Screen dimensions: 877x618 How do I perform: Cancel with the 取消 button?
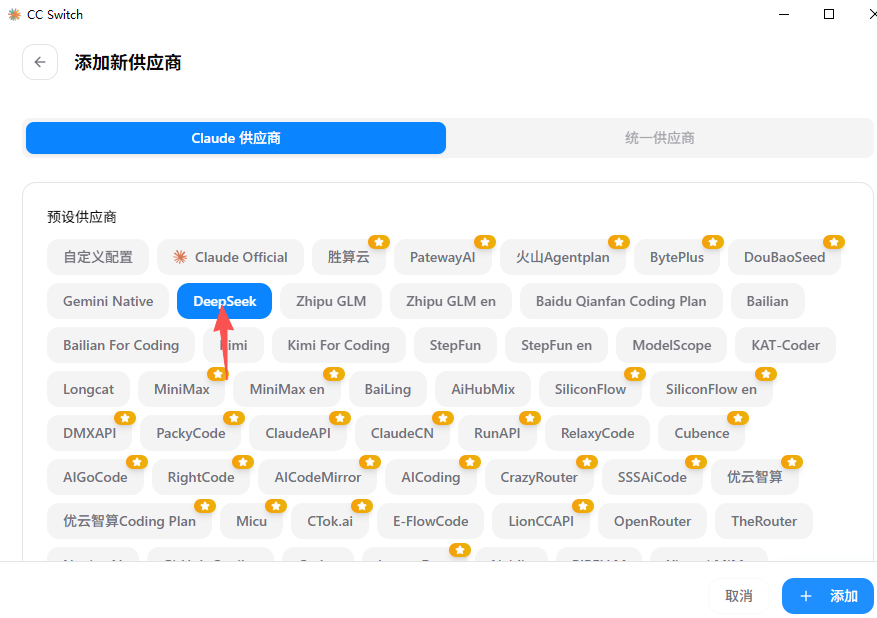tap(738, 596)
